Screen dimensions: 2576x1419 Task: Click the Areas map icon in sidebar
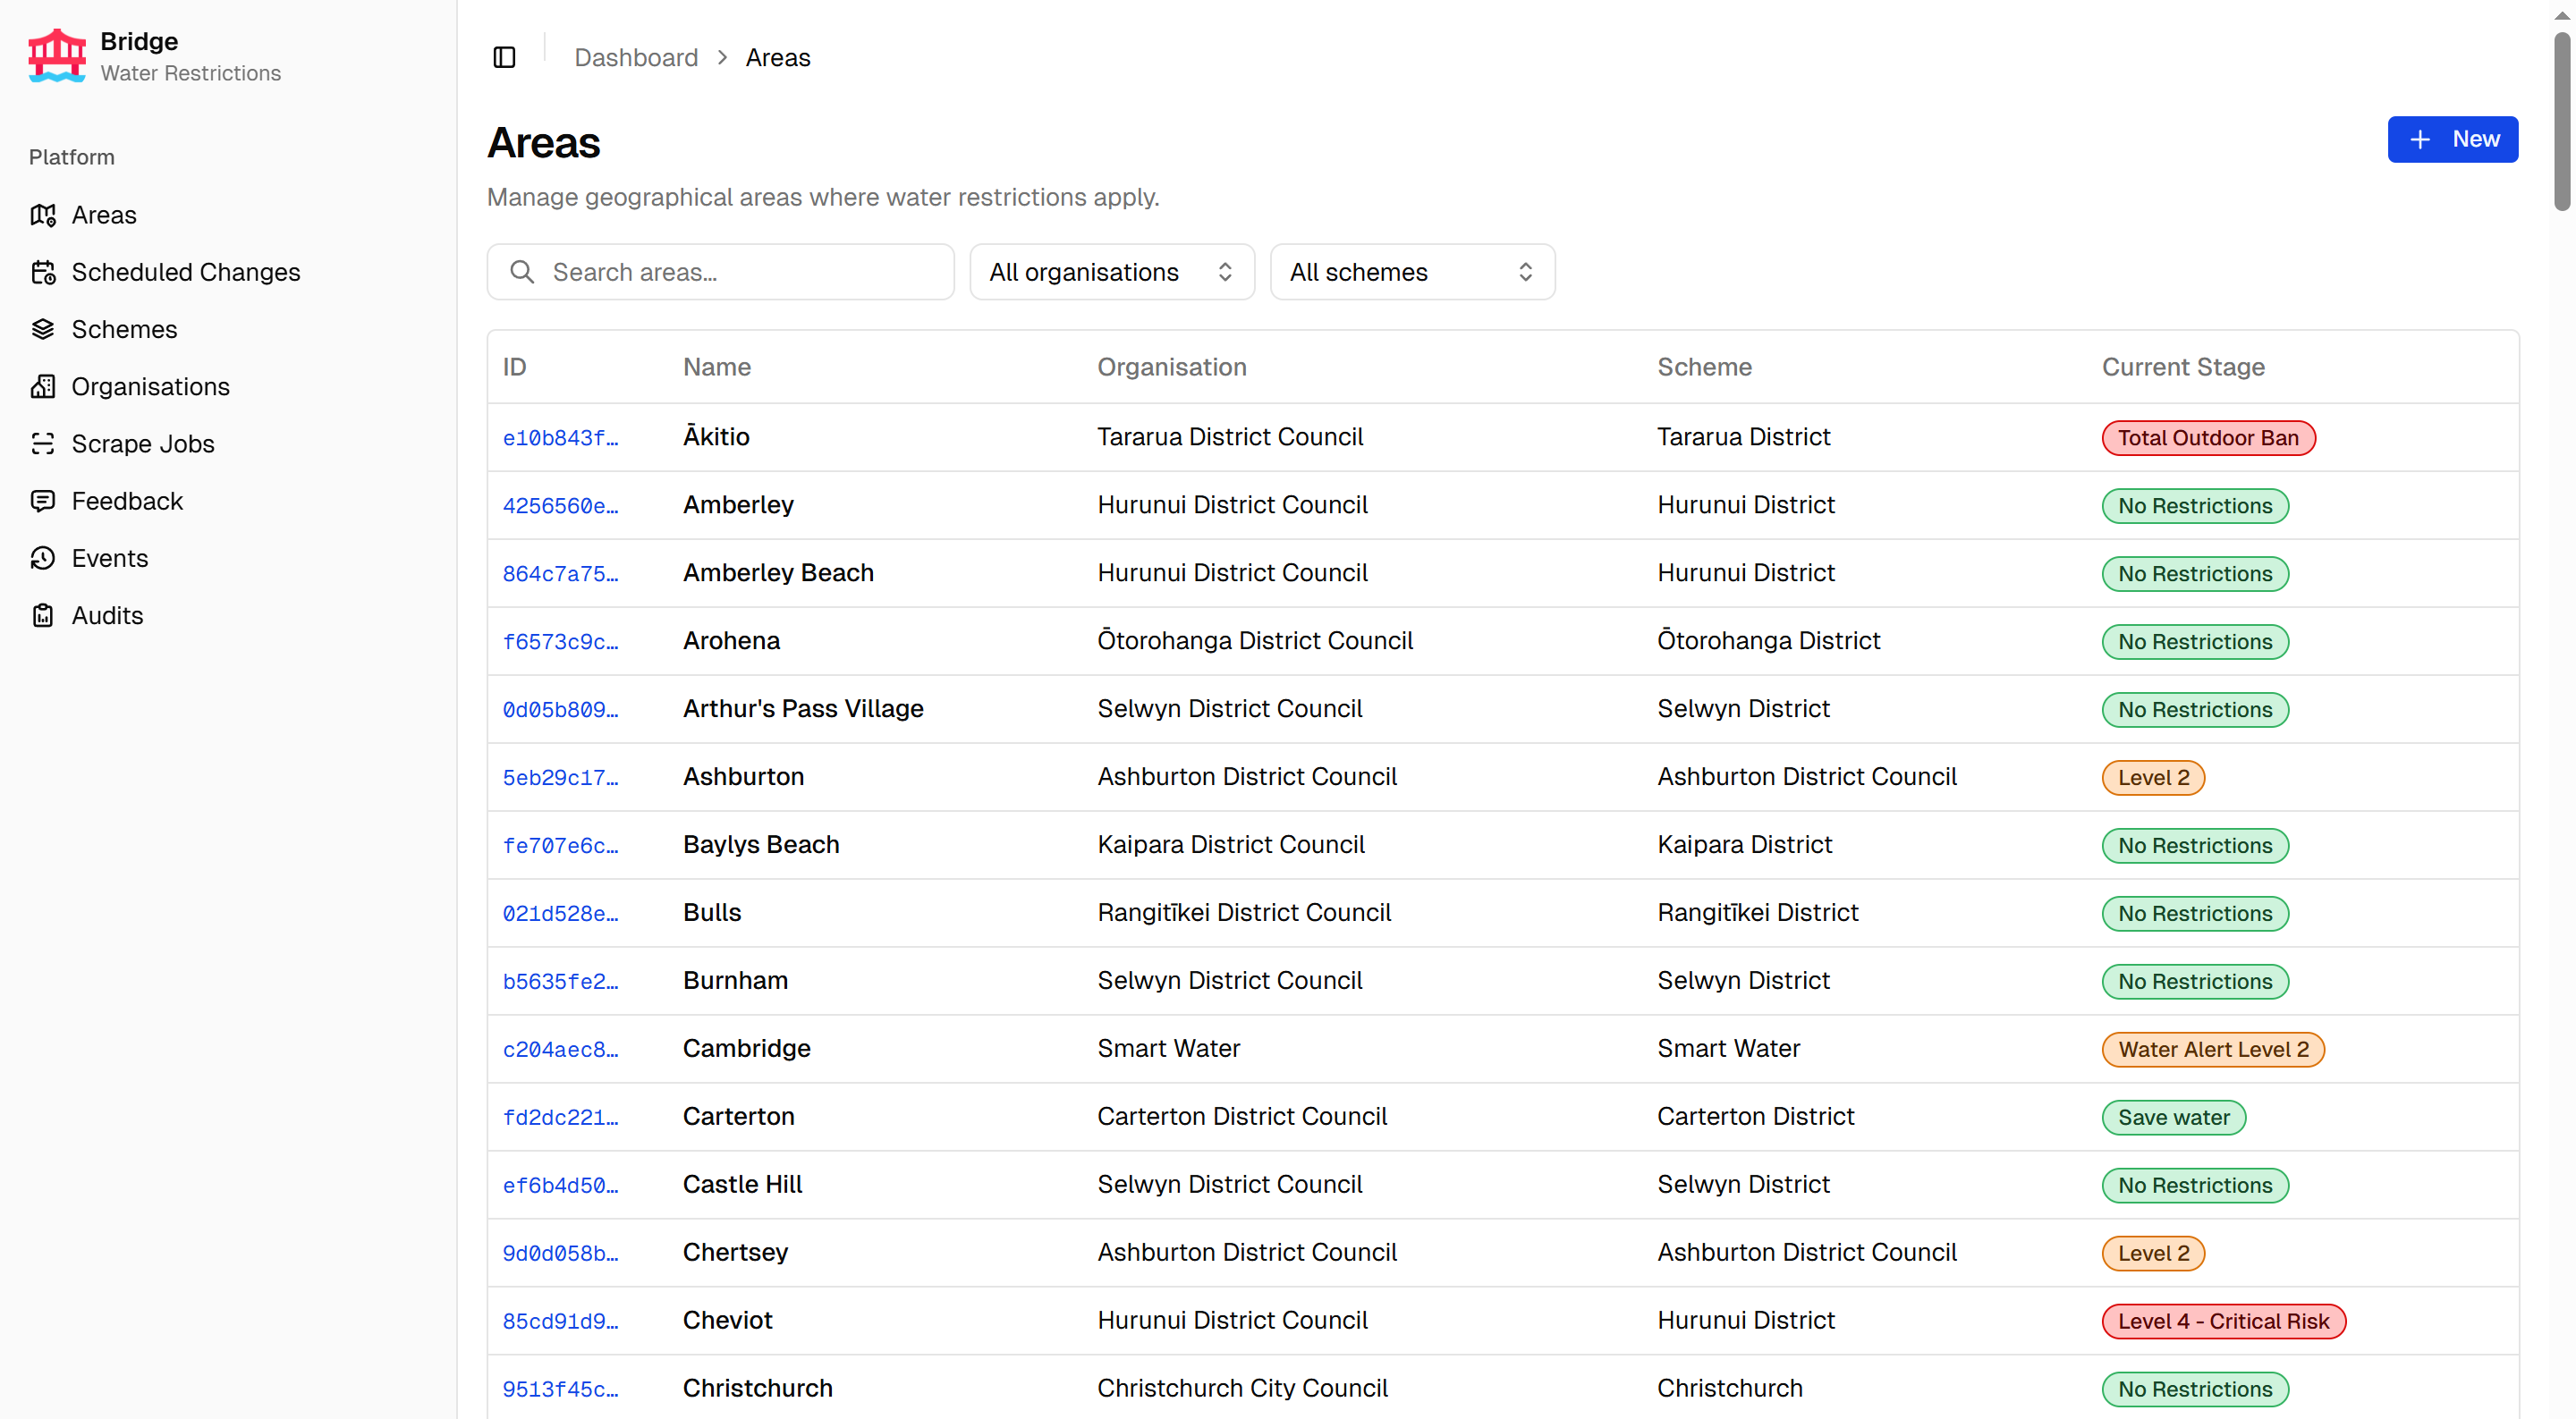coord(43,215)
